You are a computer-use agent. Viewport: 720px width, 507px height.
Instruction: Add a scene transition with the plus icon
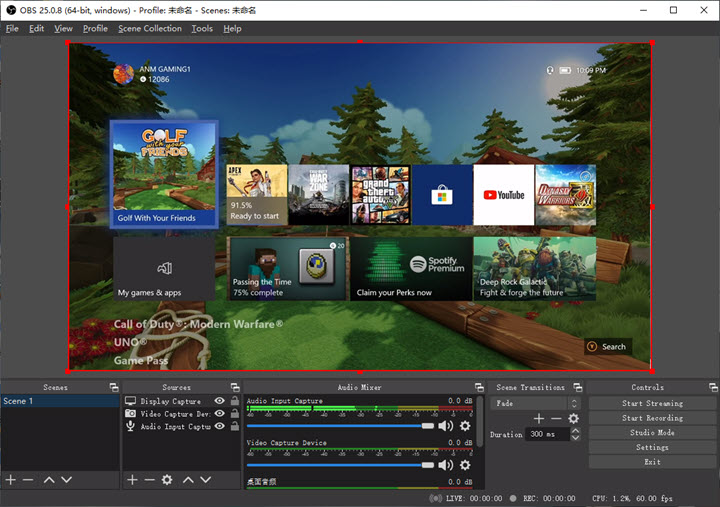[x=538, y=419]
